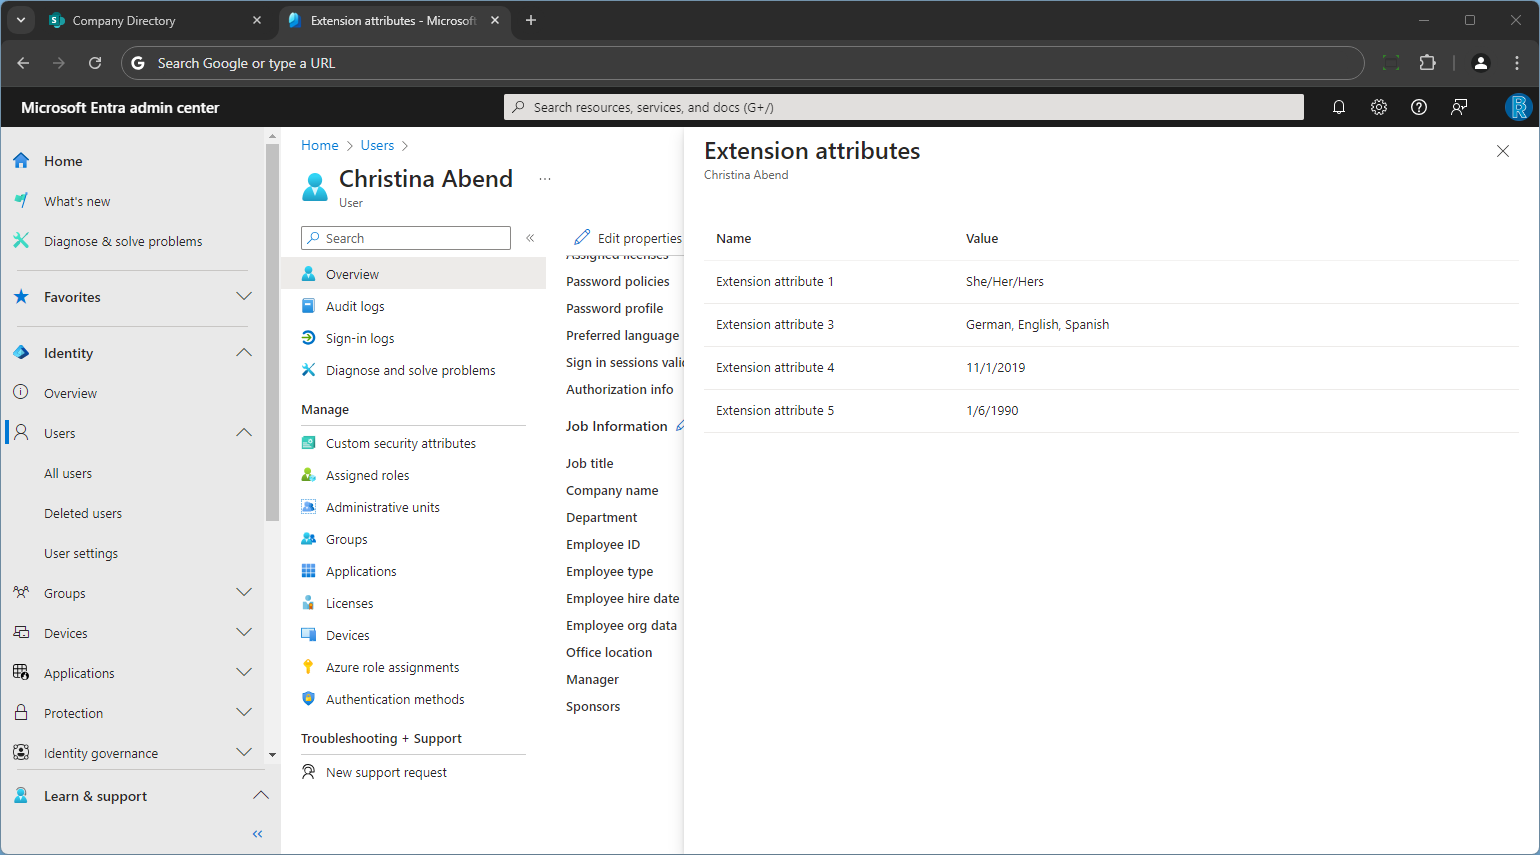
Task: Open the account avatar in Entra header
Action: click(x=1518, y=107)
